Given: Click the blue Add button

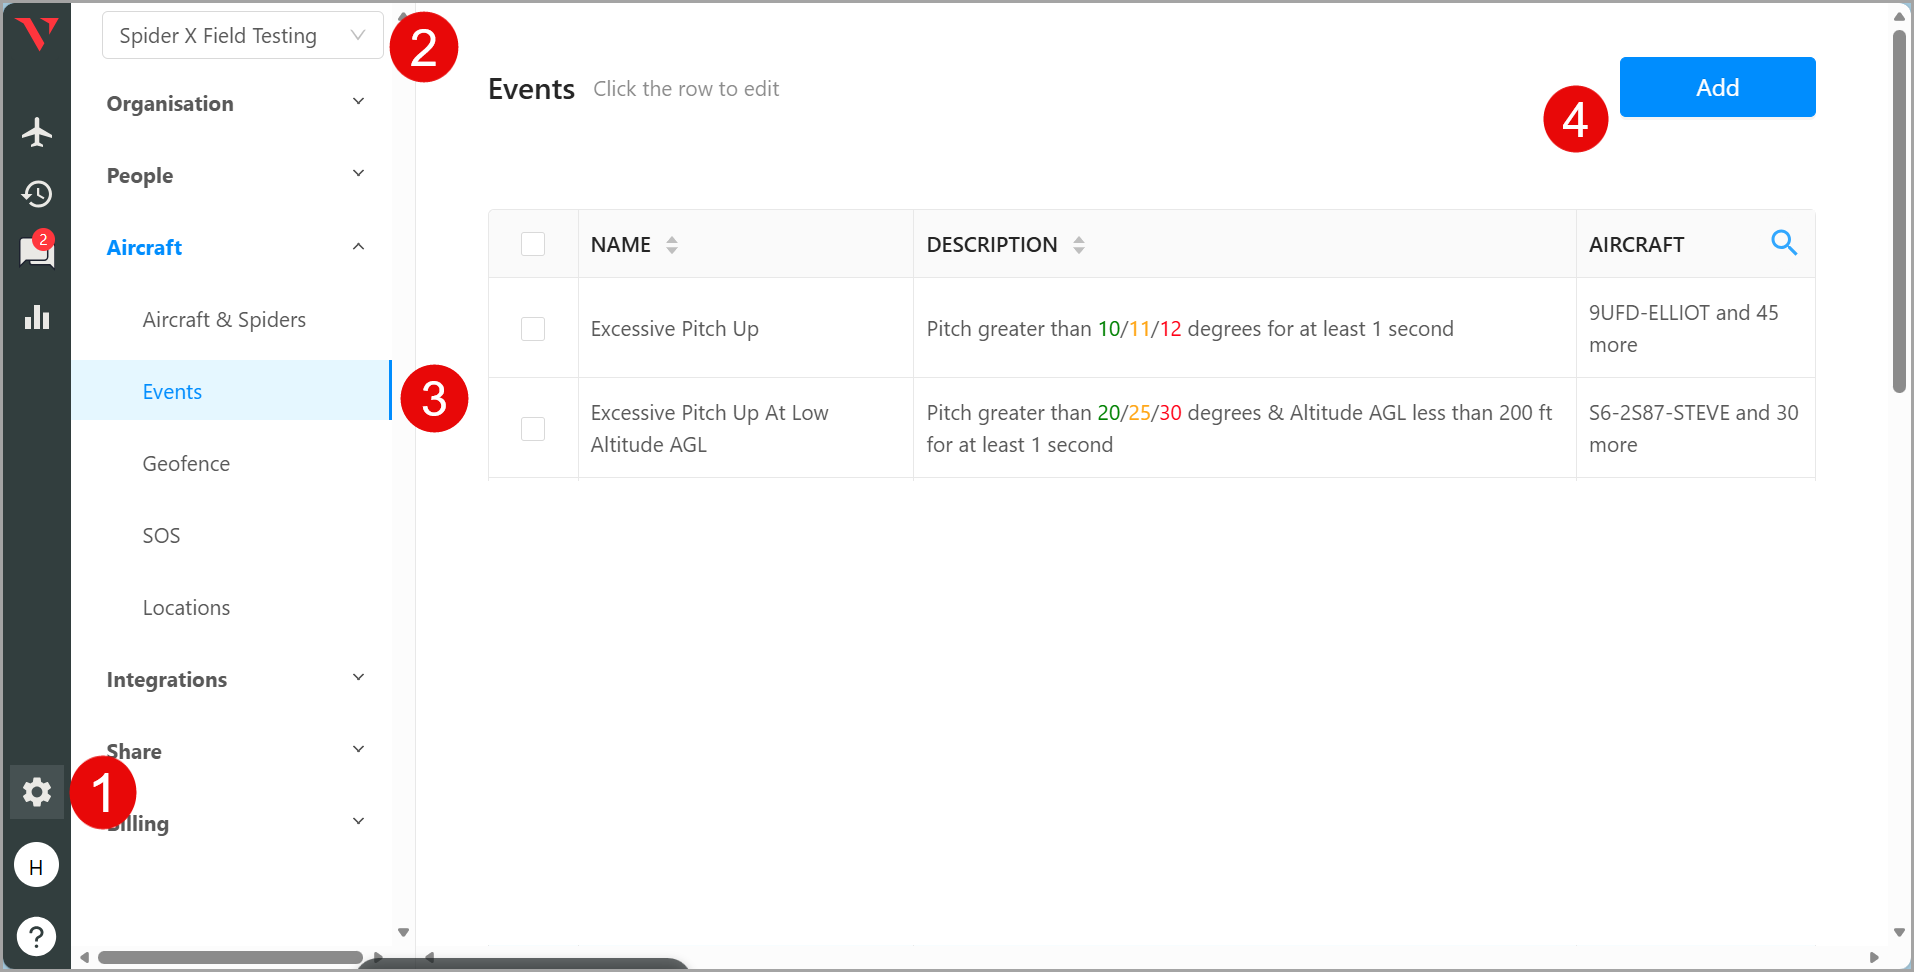Looking at the screenshot, I should tap(1717, 87).
